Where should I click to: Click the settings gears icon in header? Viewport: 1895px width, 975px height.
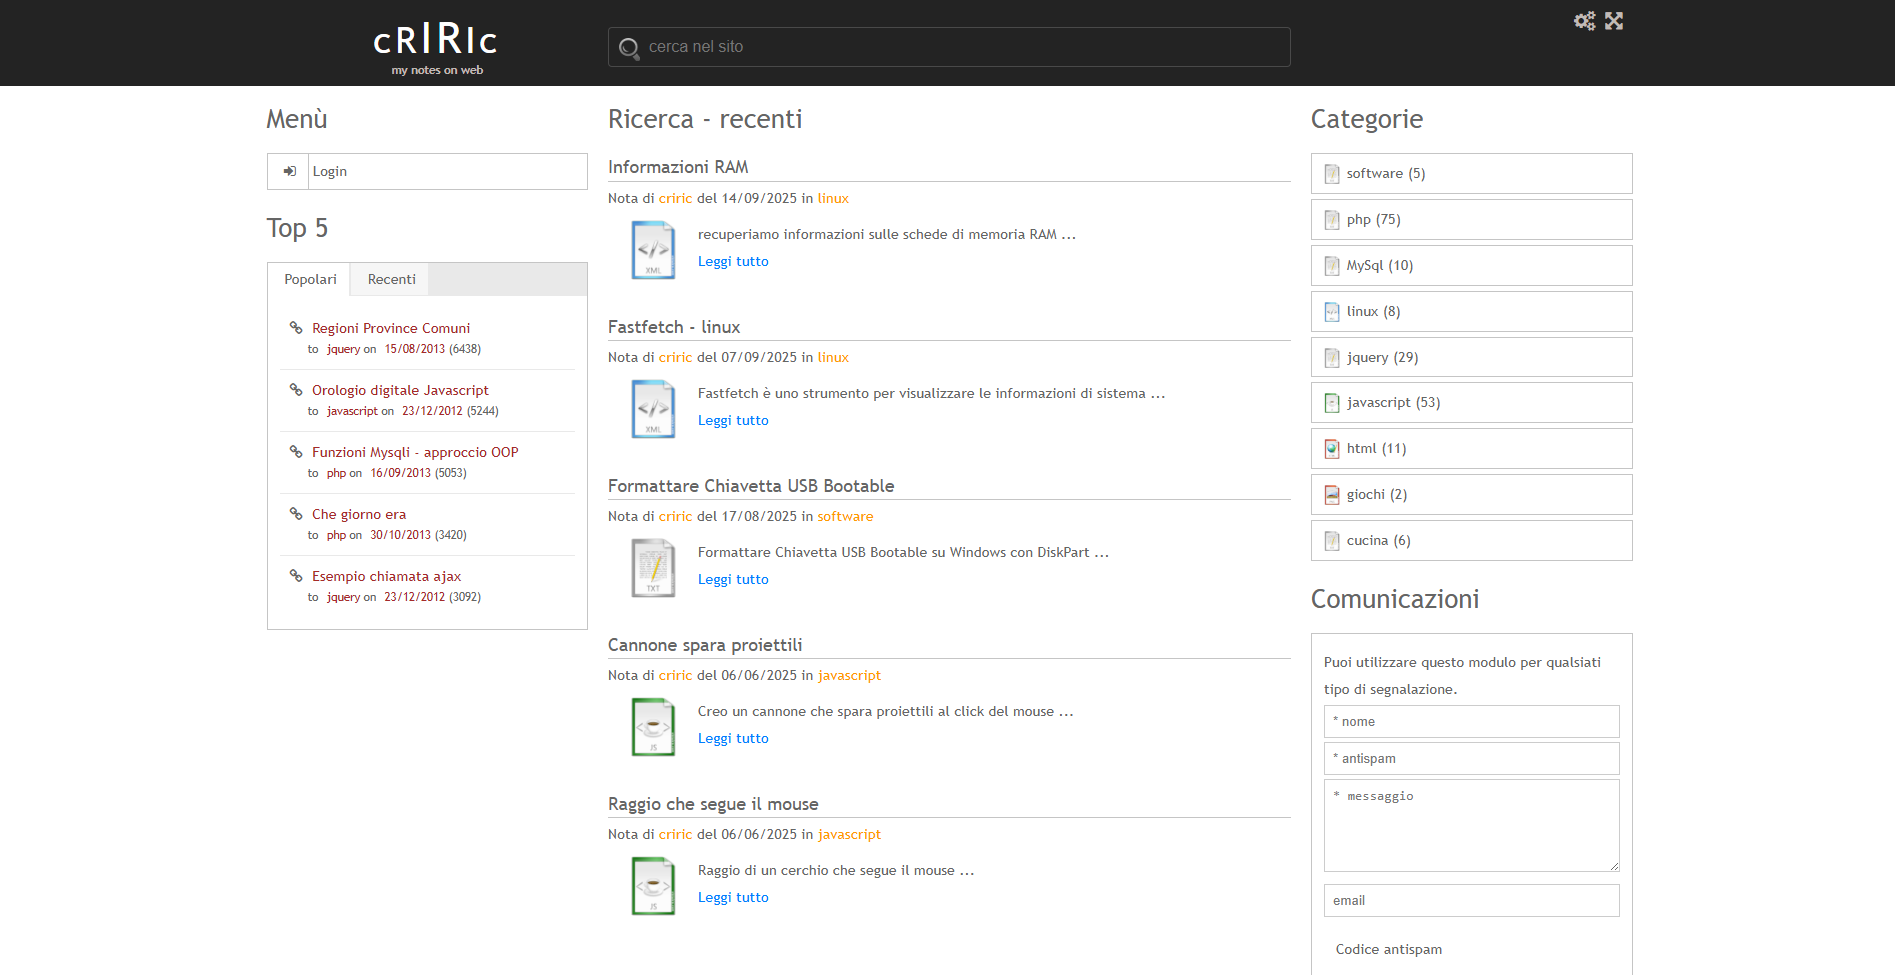point(1584,21)
